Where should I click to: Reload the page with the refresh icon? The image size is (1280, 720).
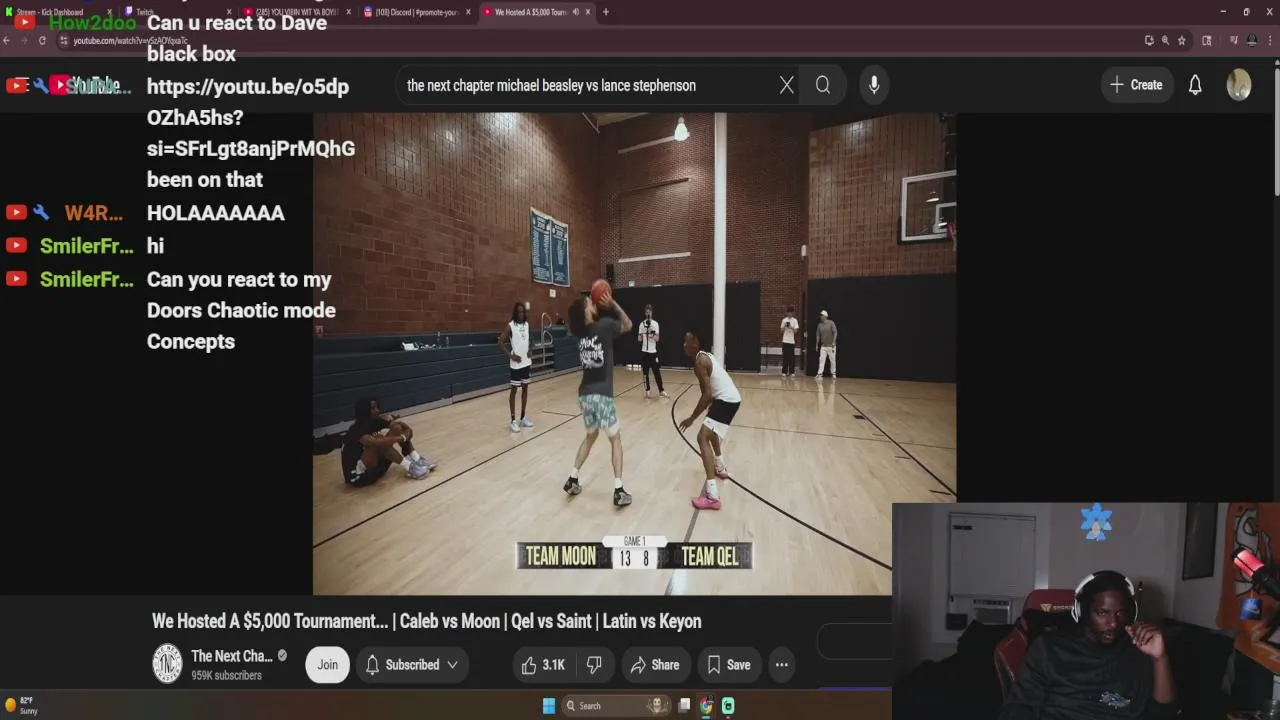coord(42,40)
